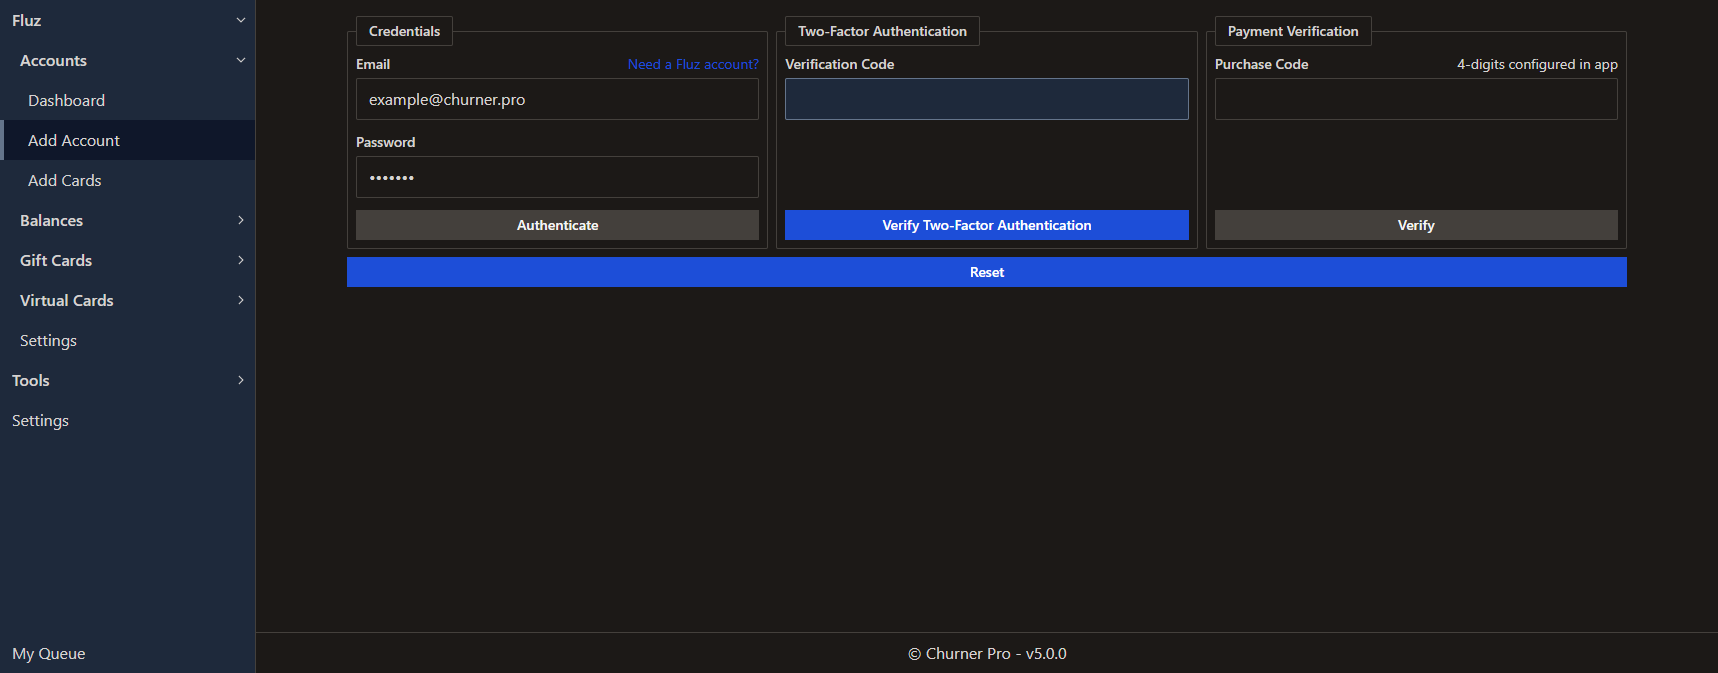1718x673 pixels.
Task: Open My Queue at sidebar bottom
Action: point(49,653)
